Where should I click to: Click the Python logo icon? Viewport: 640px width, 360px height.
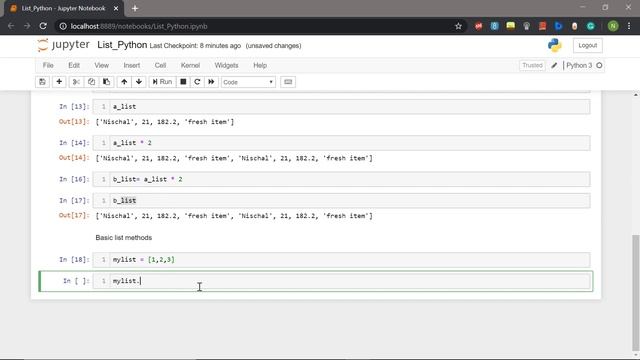point(554,45)
